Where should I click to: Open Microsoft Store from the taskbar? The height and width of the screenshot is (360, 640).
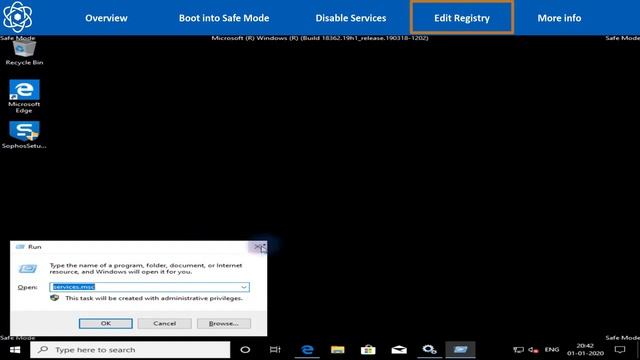(x=368, y=350)
